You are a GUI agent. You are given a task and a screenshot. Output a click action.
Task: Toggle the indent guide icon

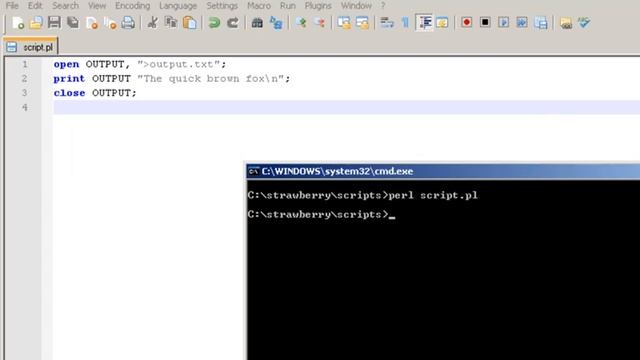pos(425,22)
